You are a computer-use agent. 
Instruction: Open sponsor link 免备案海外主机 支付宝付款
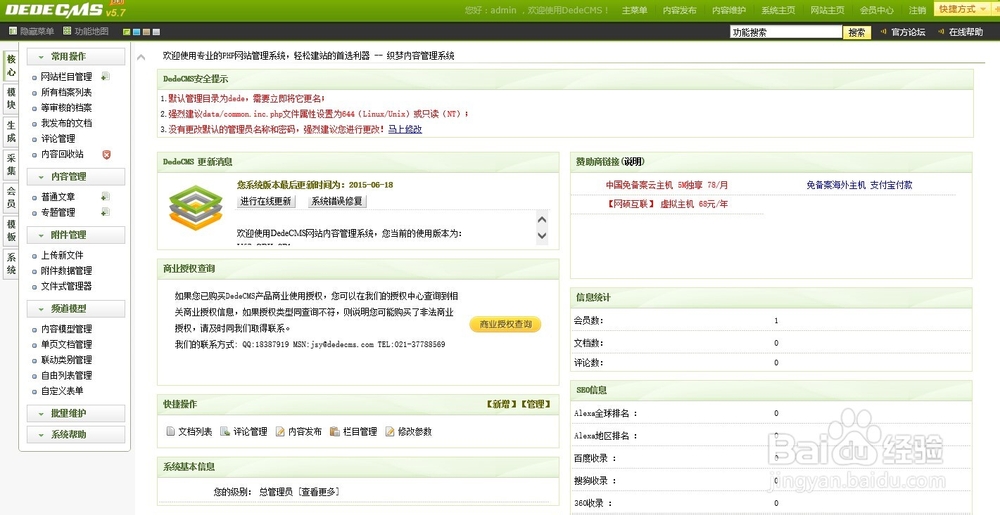[859, 185]
